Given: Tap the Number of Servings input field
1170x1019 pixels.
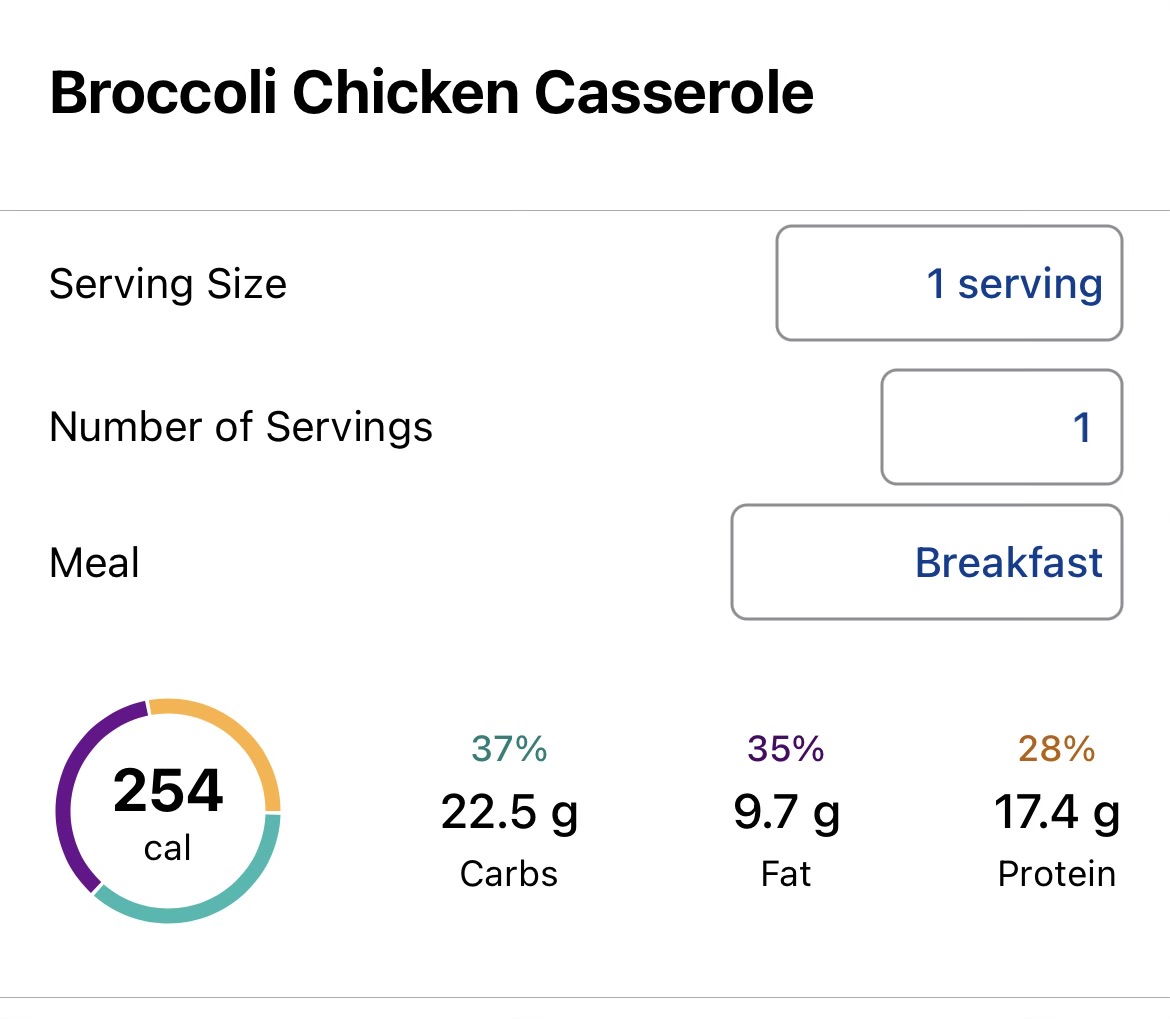Looking at the screenshot, I should point(1001,428).
